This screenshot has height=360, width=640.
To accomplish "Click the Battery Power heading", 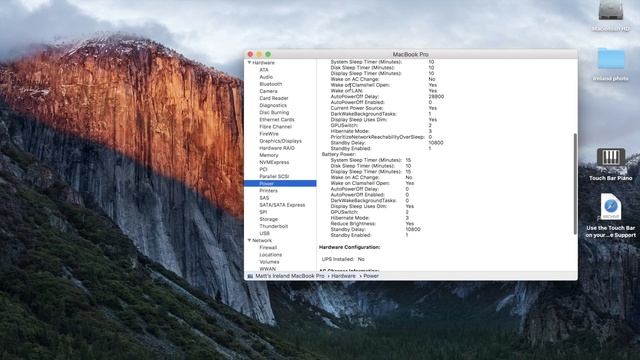I will (x=339, y=155).
